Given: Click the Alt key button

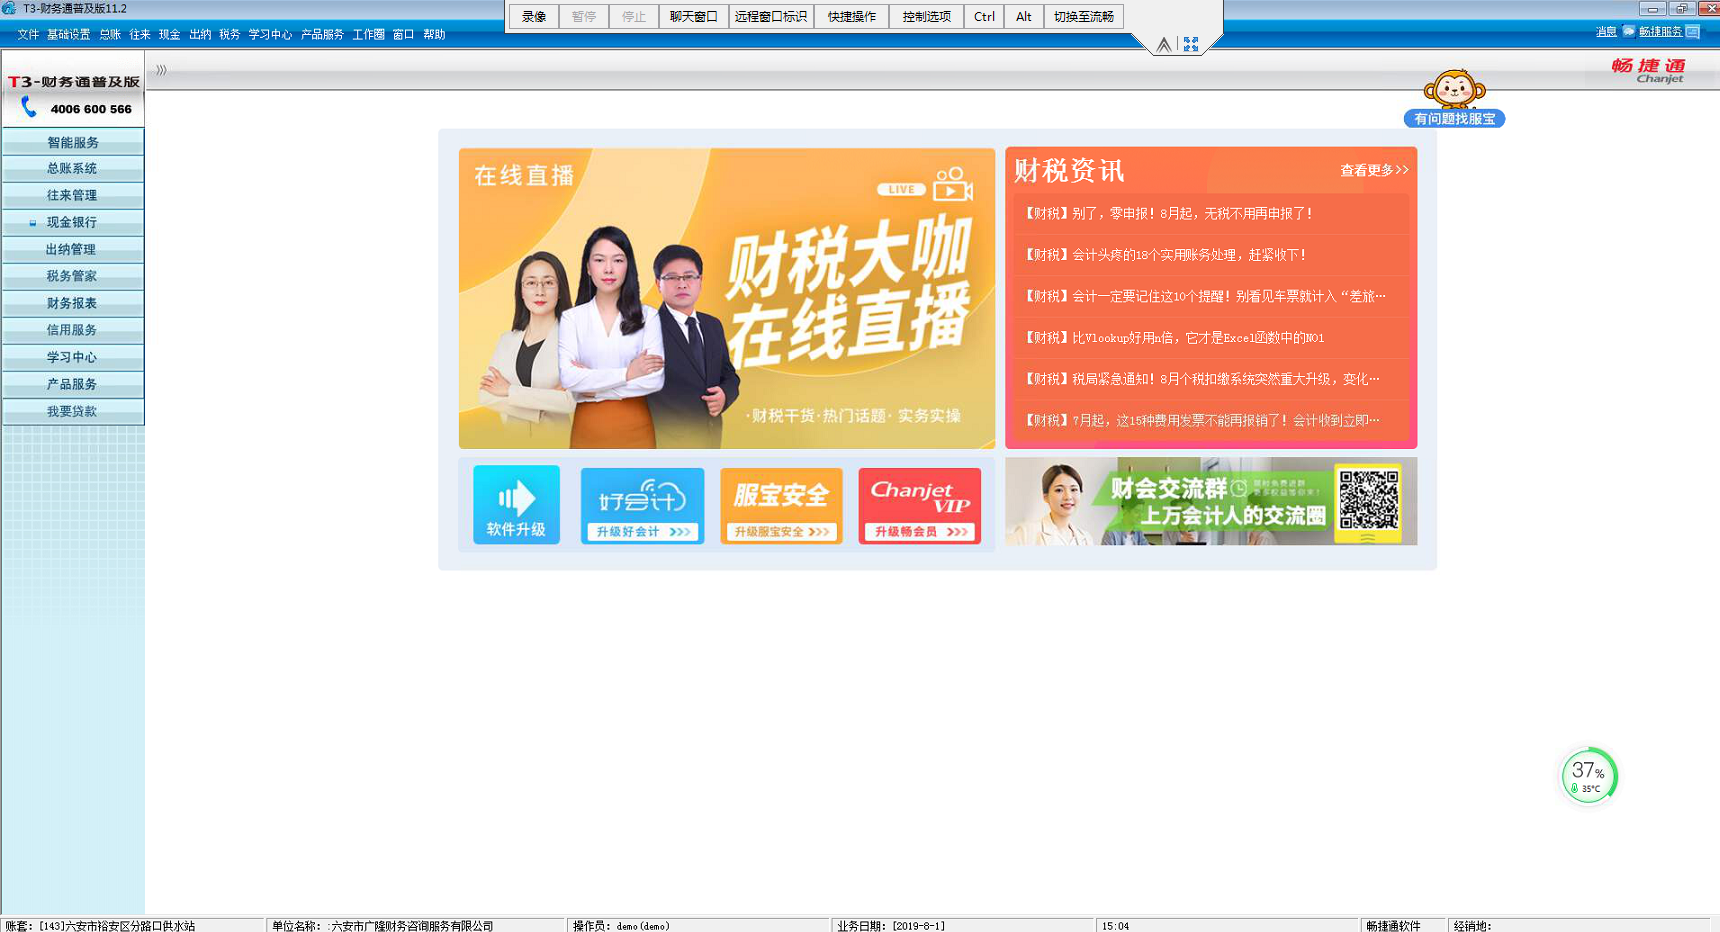Looking at the screenshot, I should pos(1024,16).
